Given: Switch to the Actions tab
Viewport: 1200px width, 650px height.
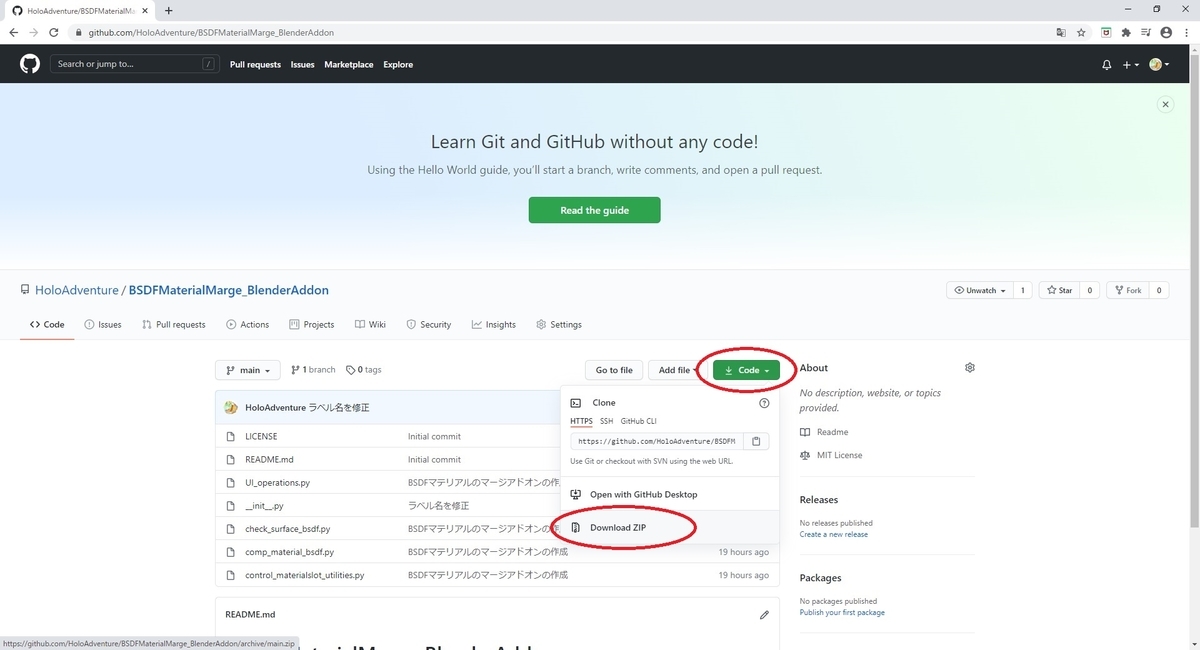Looking at the screenshot, I should (x=247, y=324).
